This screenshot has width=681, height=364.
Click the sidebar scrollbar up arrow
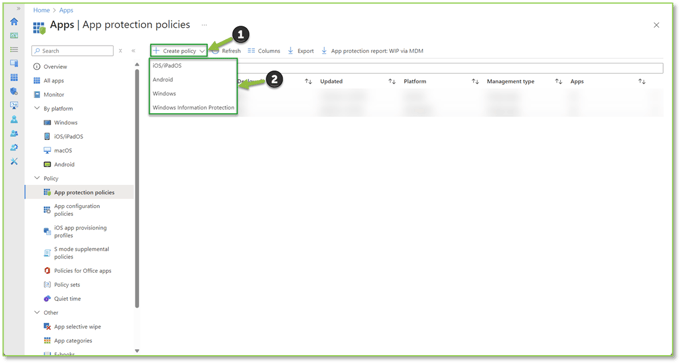point(137,64)
